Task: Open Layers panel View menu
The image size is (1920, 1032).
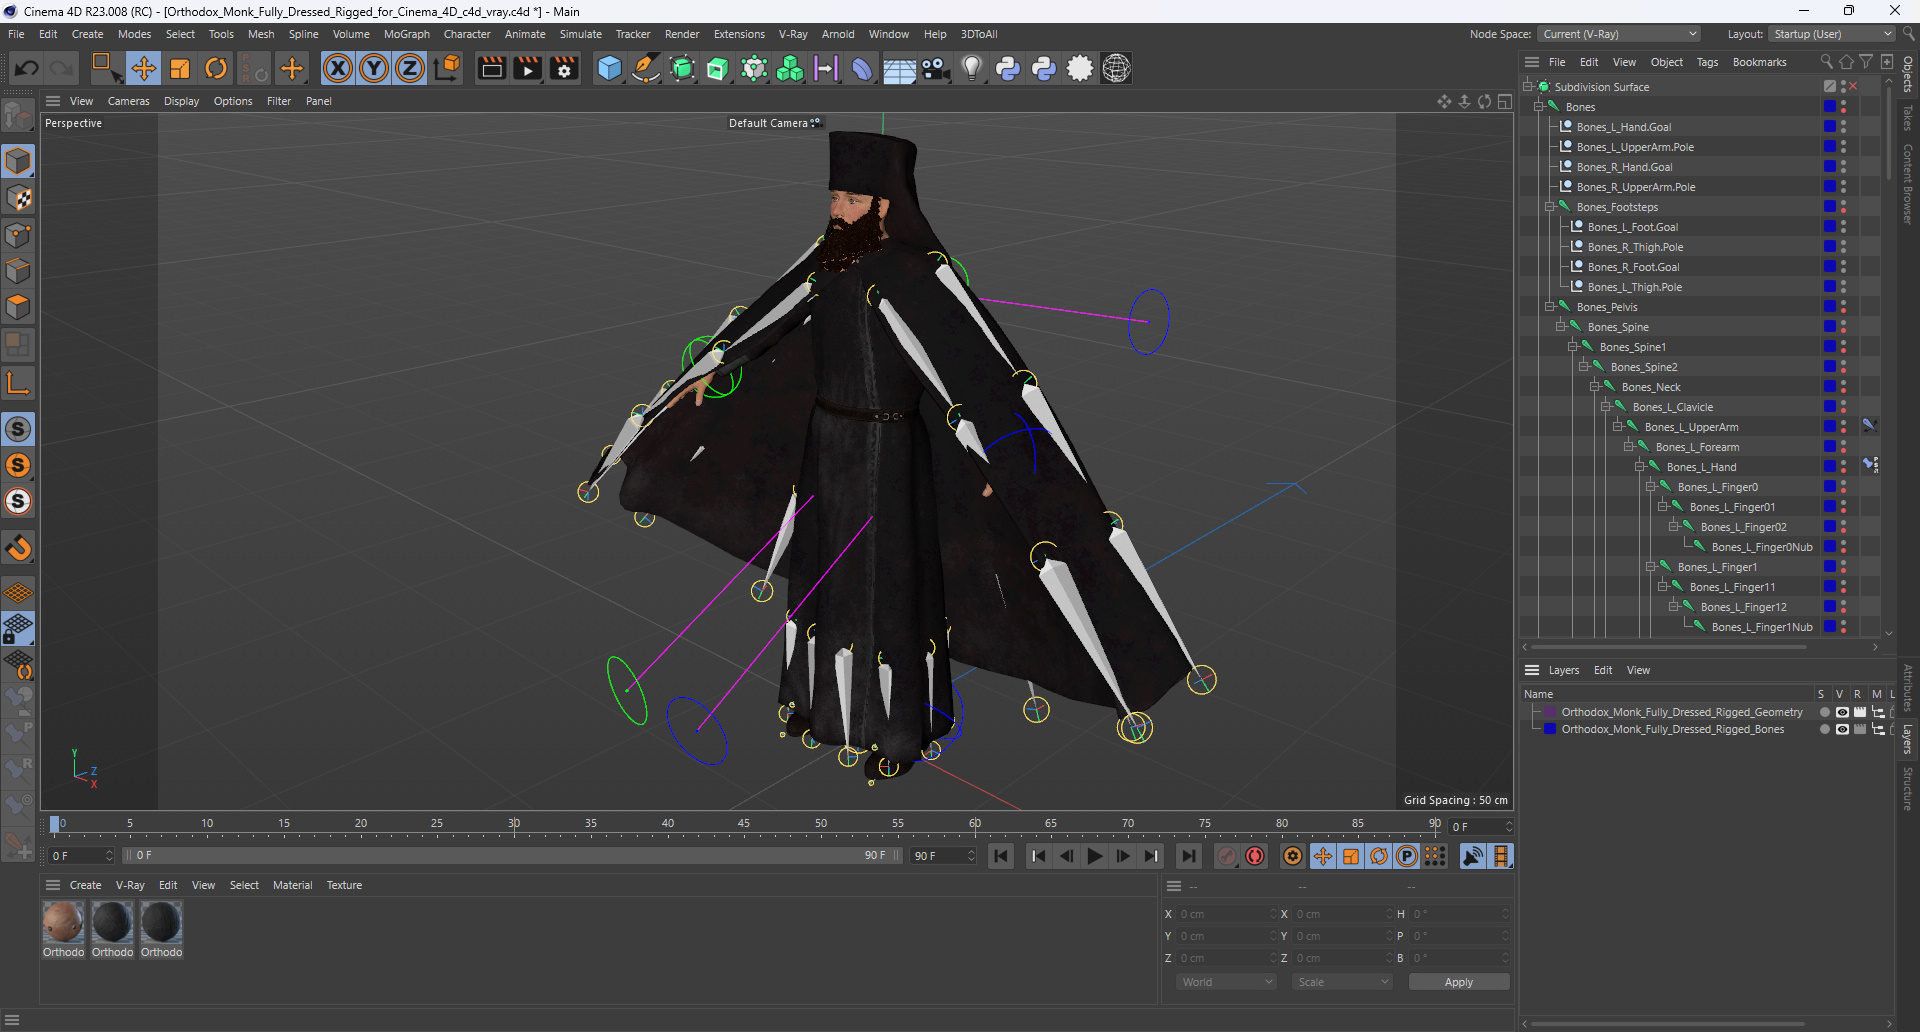Action: [x=1638, y=670]
